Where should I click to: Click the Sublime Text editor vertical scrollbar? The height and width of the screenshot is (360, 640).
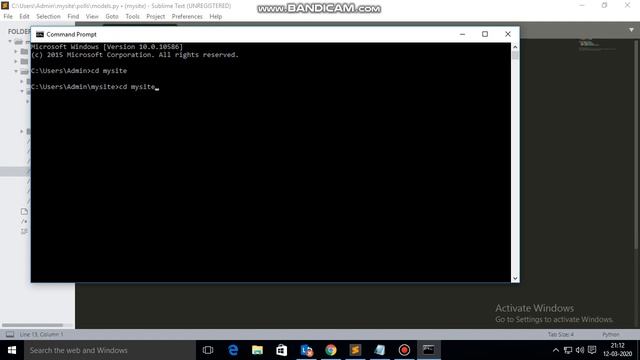[637, 143]
